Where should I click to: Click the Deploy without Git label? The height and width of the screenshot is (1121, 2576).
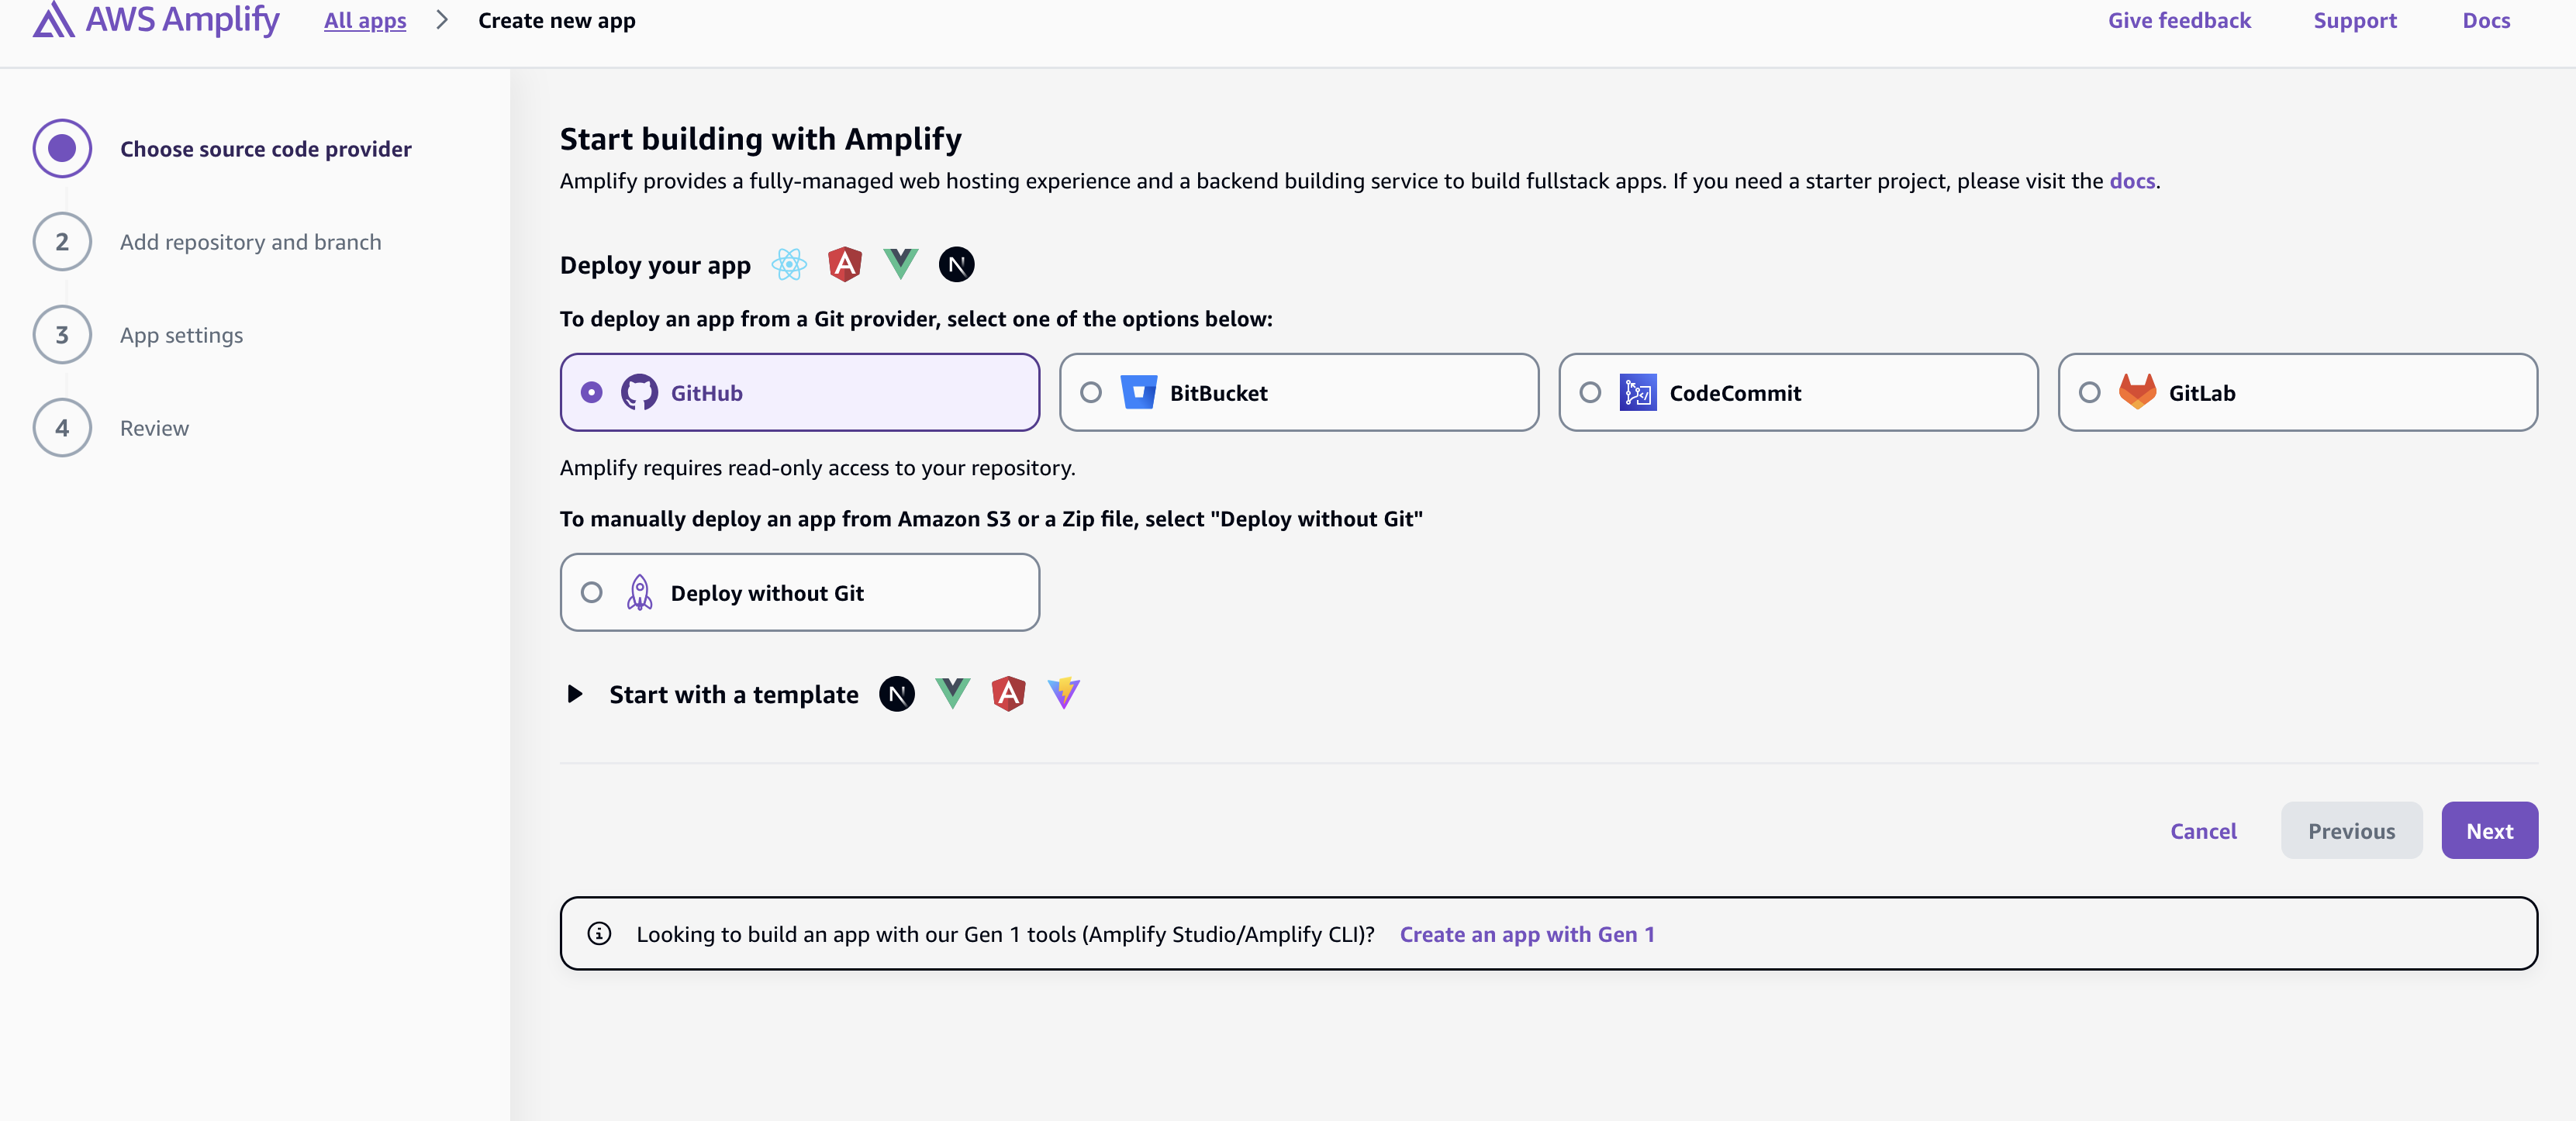tap(767, 593)
